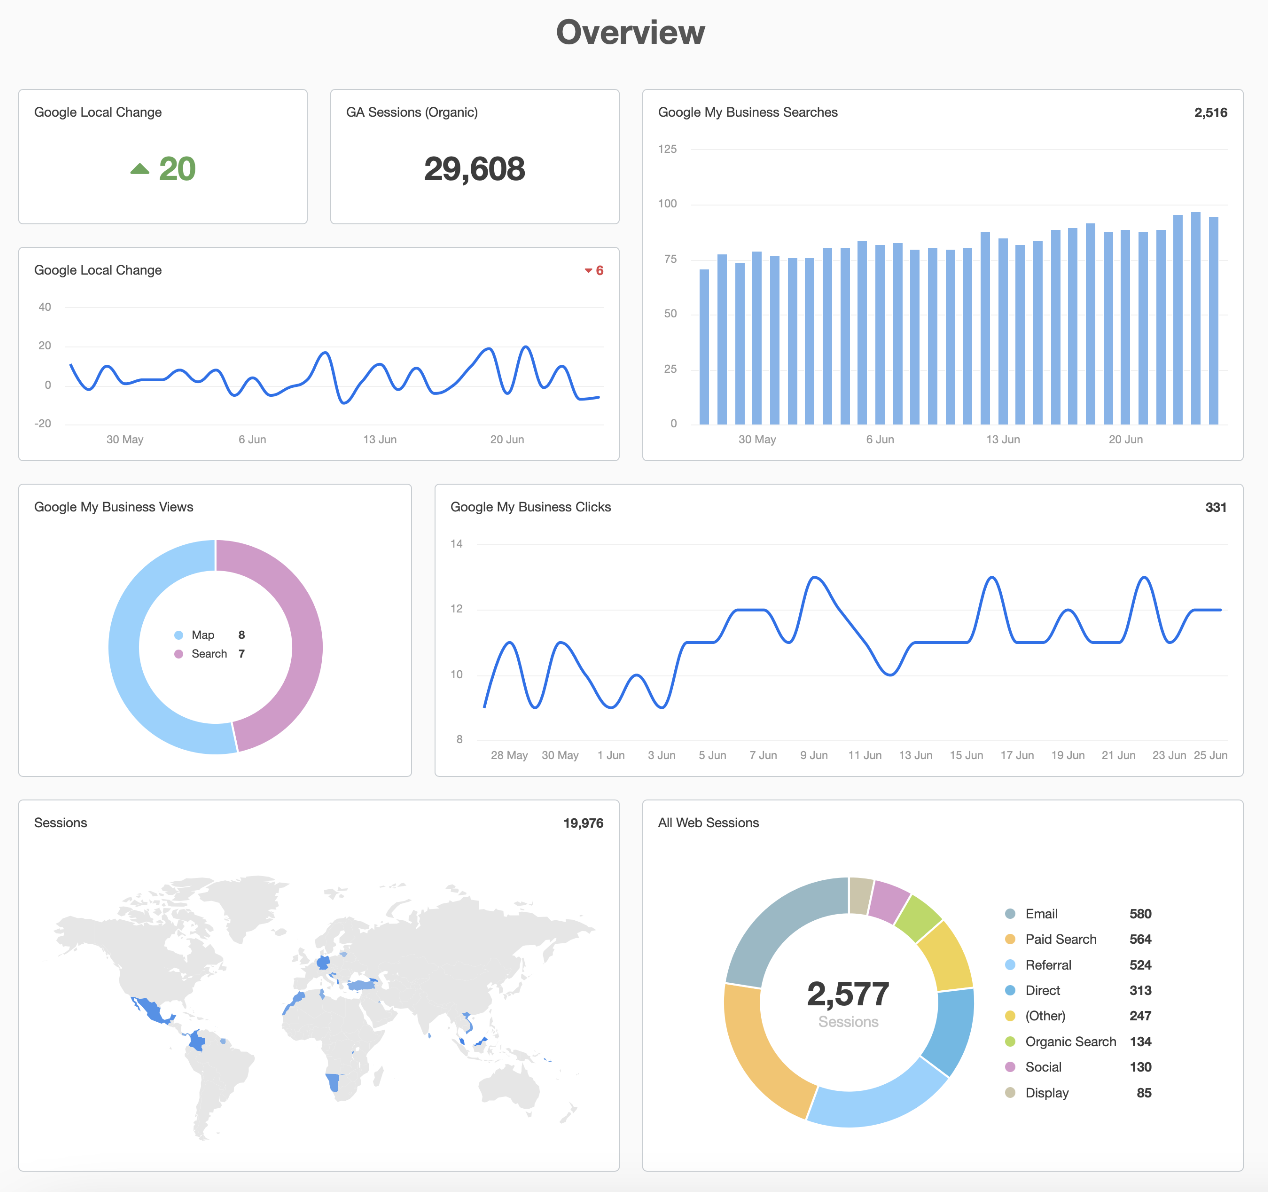The image size is (1268, 1192).
Task: Open the GA Sessions (Organic) 29,608 value
Action: 474,169
